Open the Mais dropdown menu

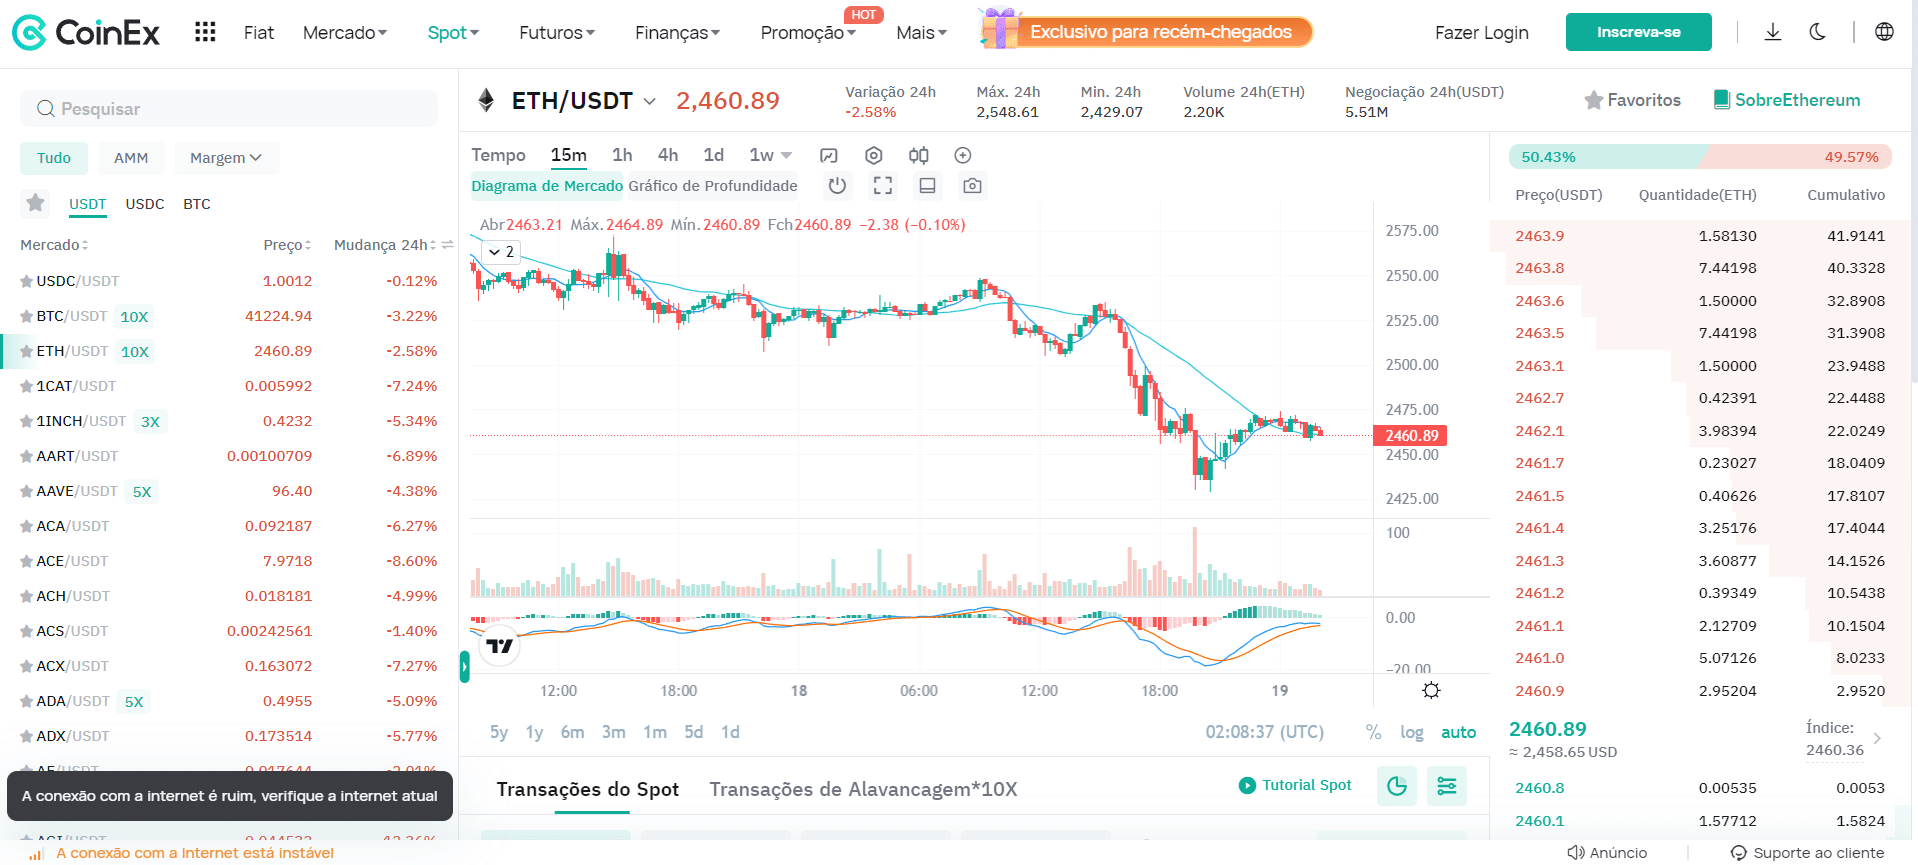[922, 32]
